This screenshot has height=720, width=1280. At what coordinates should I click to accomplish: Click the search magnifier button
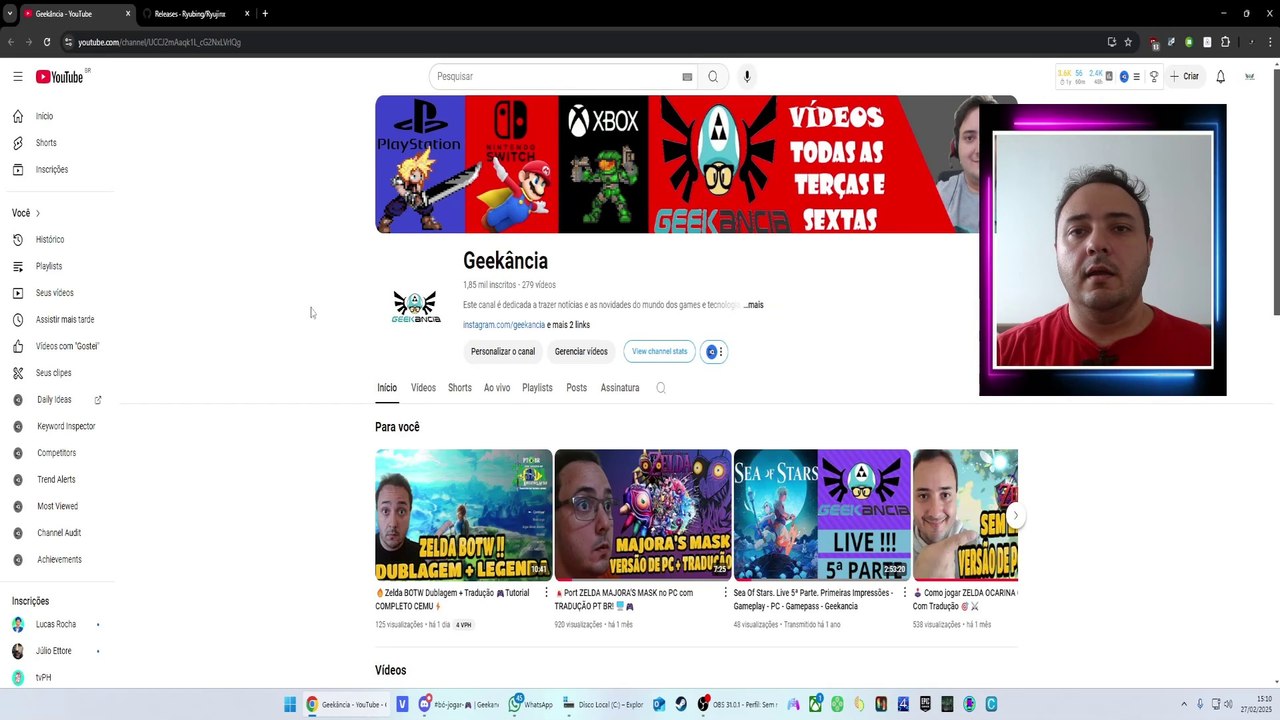pos(713,76)
